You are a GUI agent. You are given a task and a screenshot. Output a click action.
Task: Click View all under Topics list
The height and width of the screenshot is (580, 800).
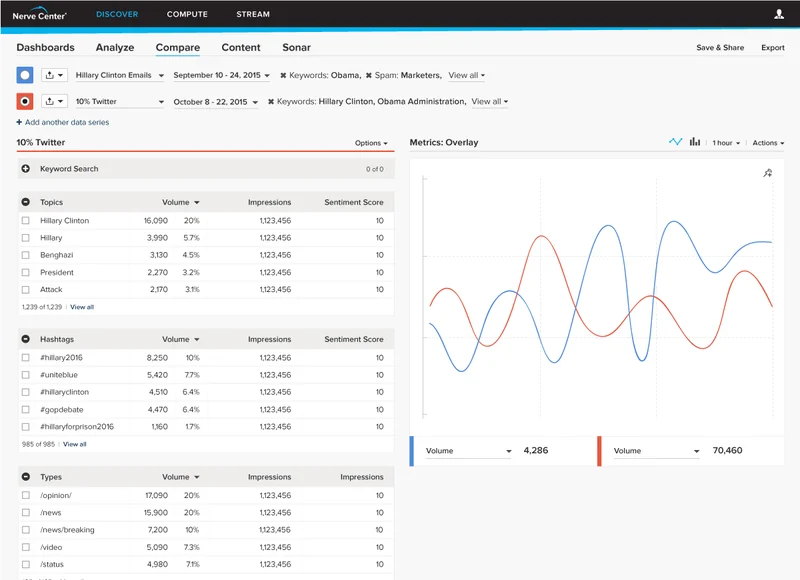point(82,307)
